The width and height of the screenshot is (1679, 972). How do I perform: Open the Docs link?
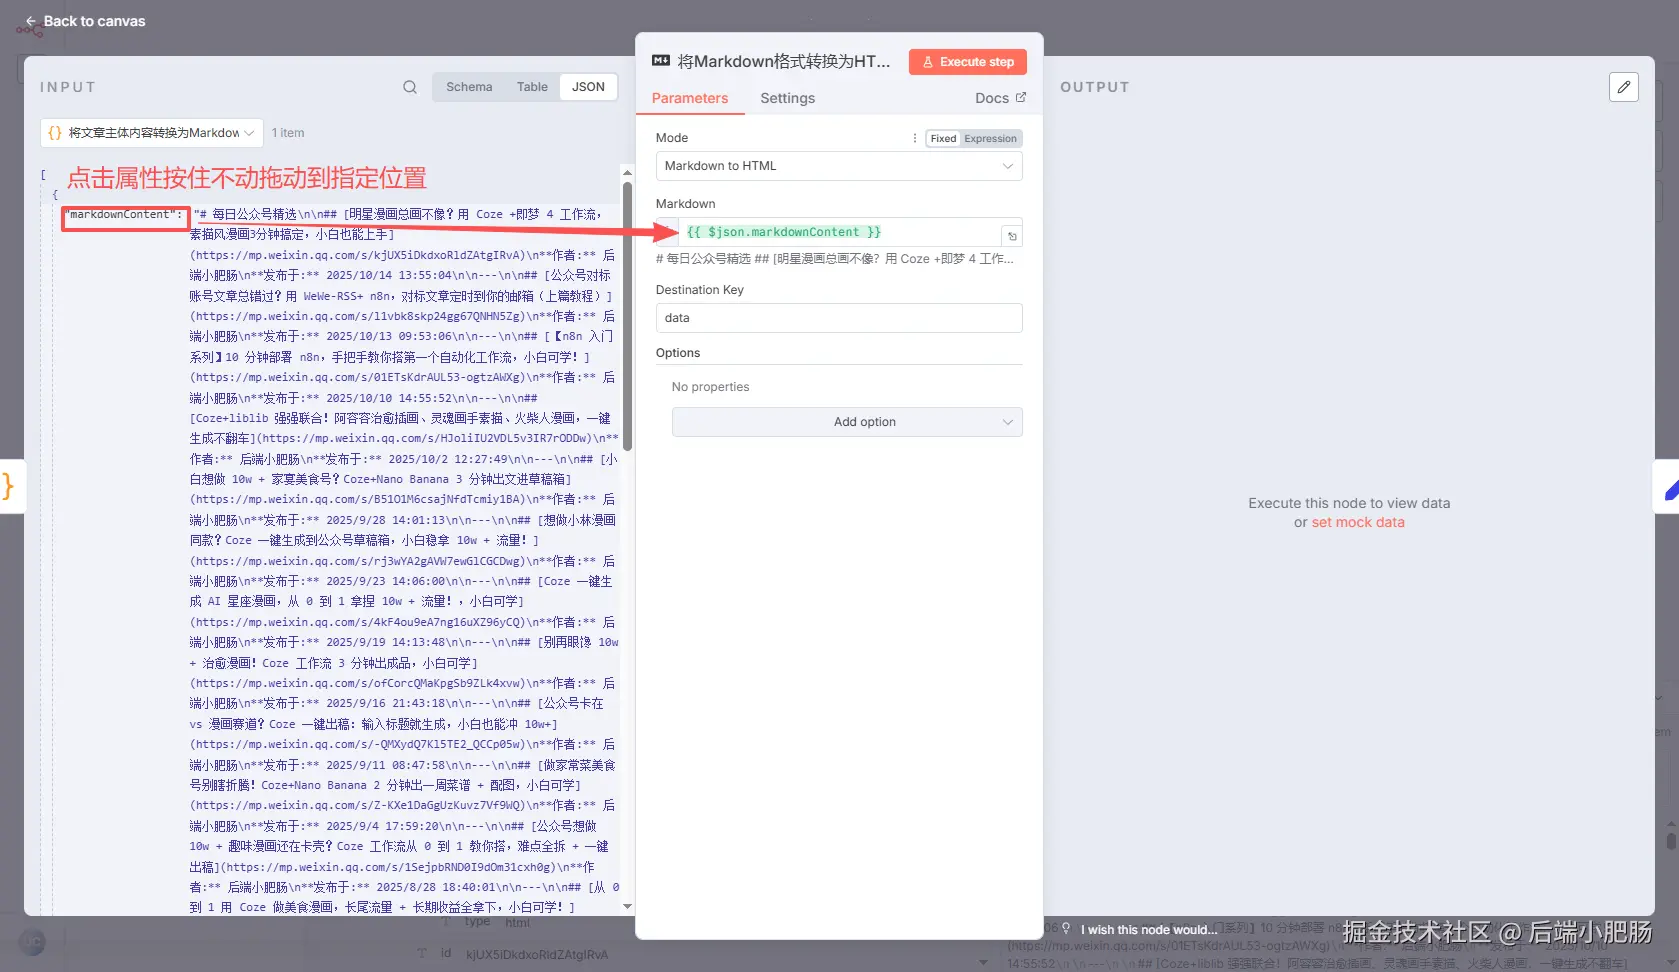(1000, 98)
